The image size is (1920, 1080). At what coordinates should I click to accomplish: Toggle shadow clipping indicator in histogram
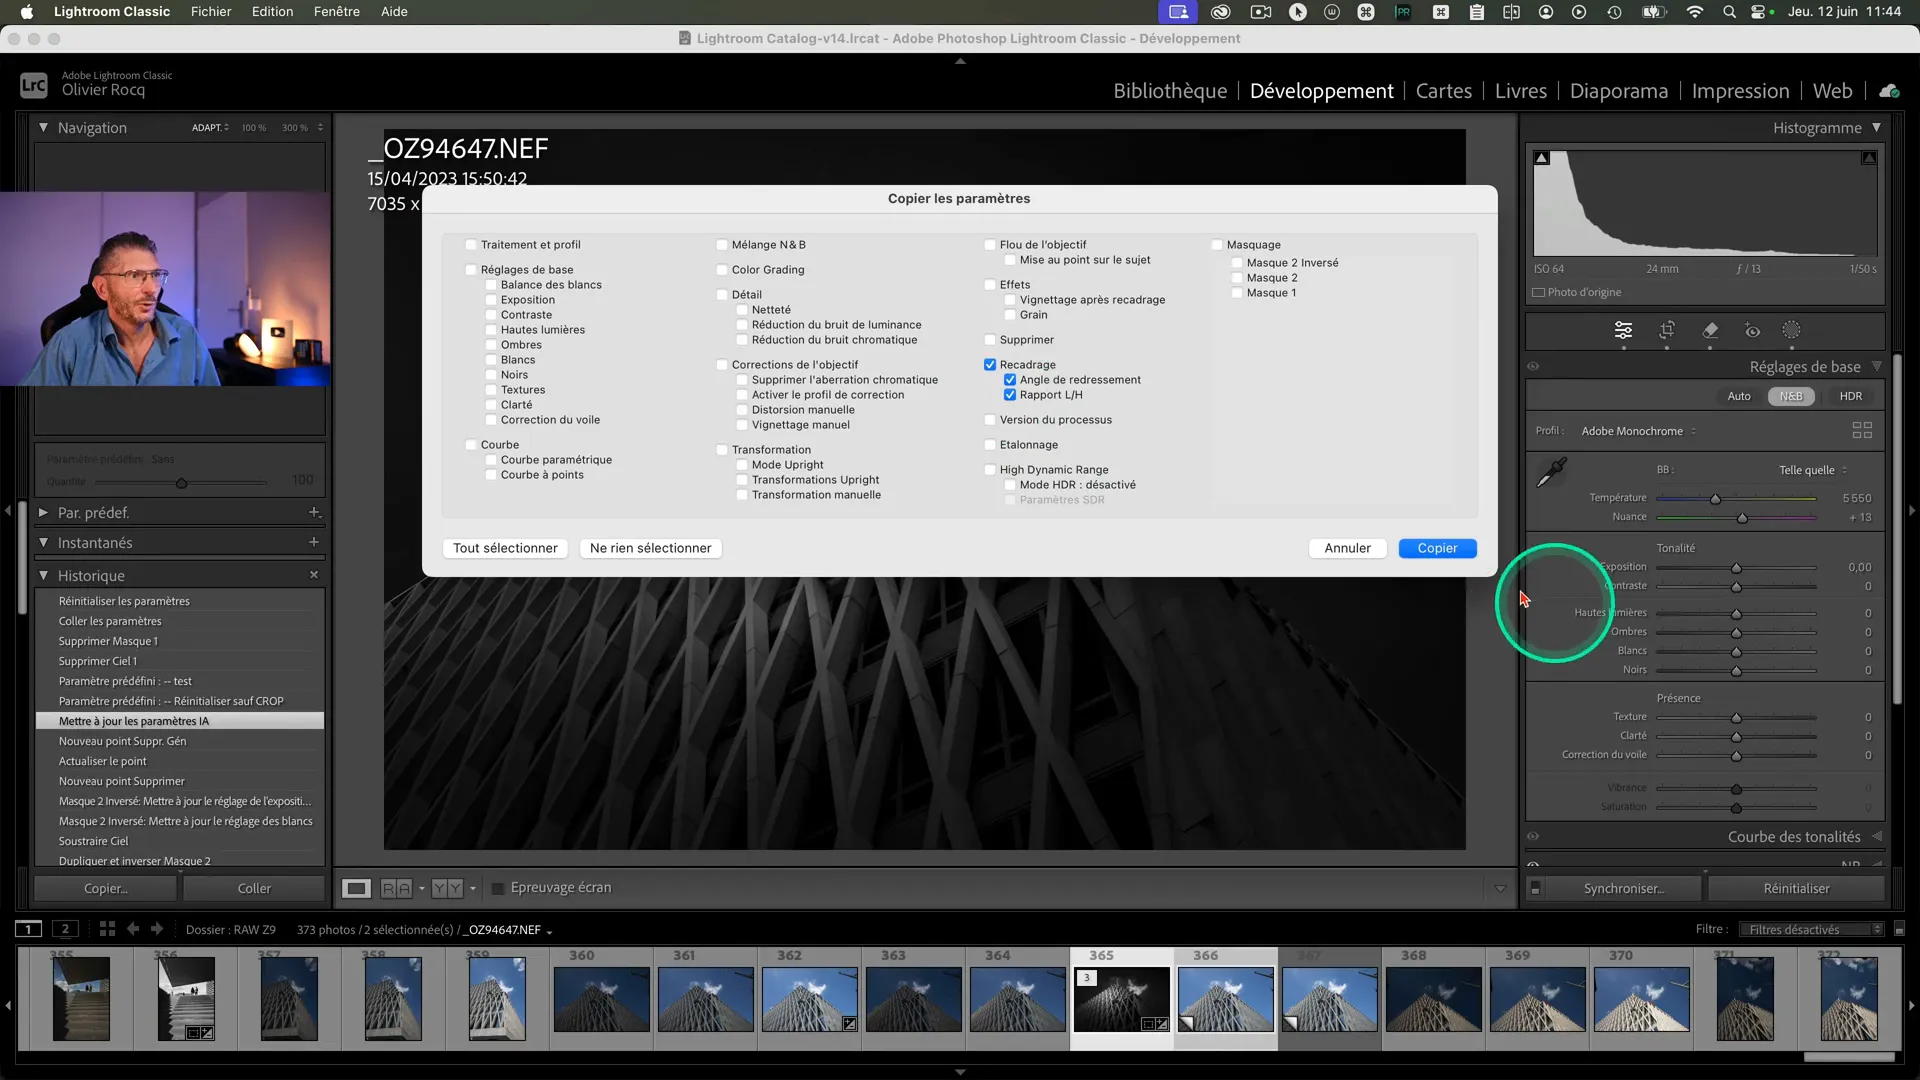pyautogui.click(x=1542, y=158)
